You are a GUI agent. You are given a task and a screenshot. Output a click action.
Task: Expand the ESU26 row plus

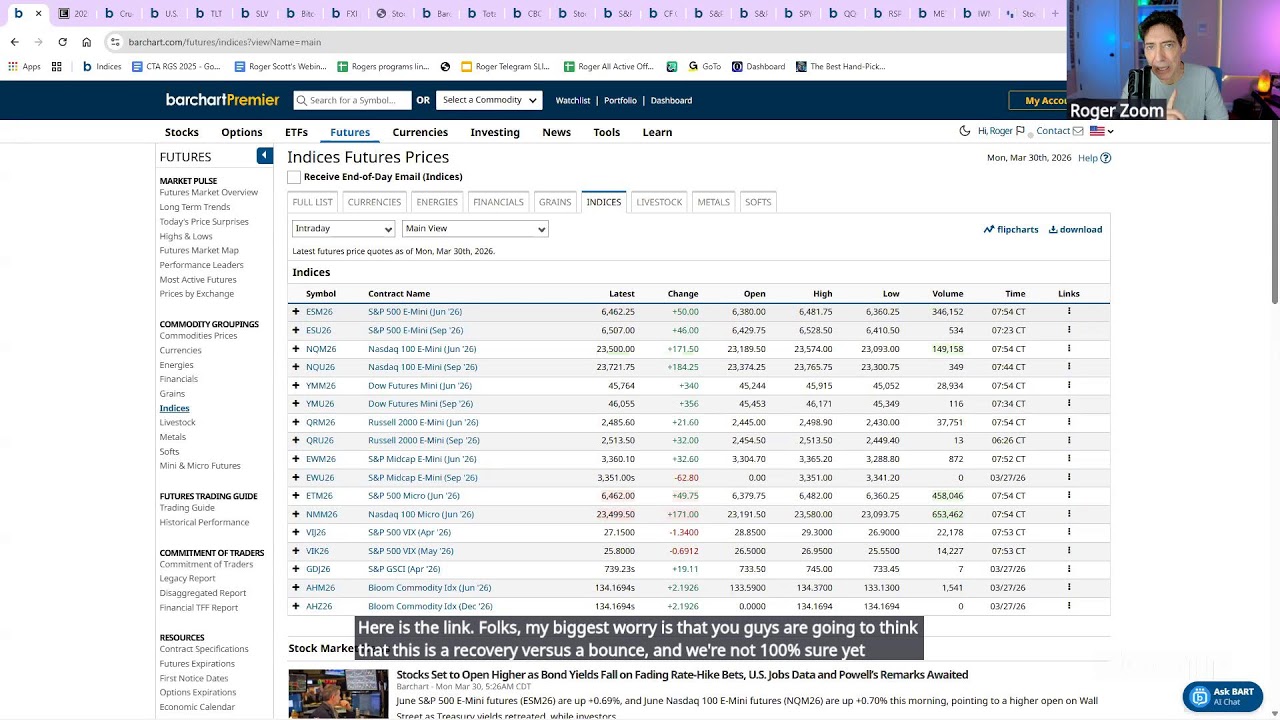[x=295, y=330]
